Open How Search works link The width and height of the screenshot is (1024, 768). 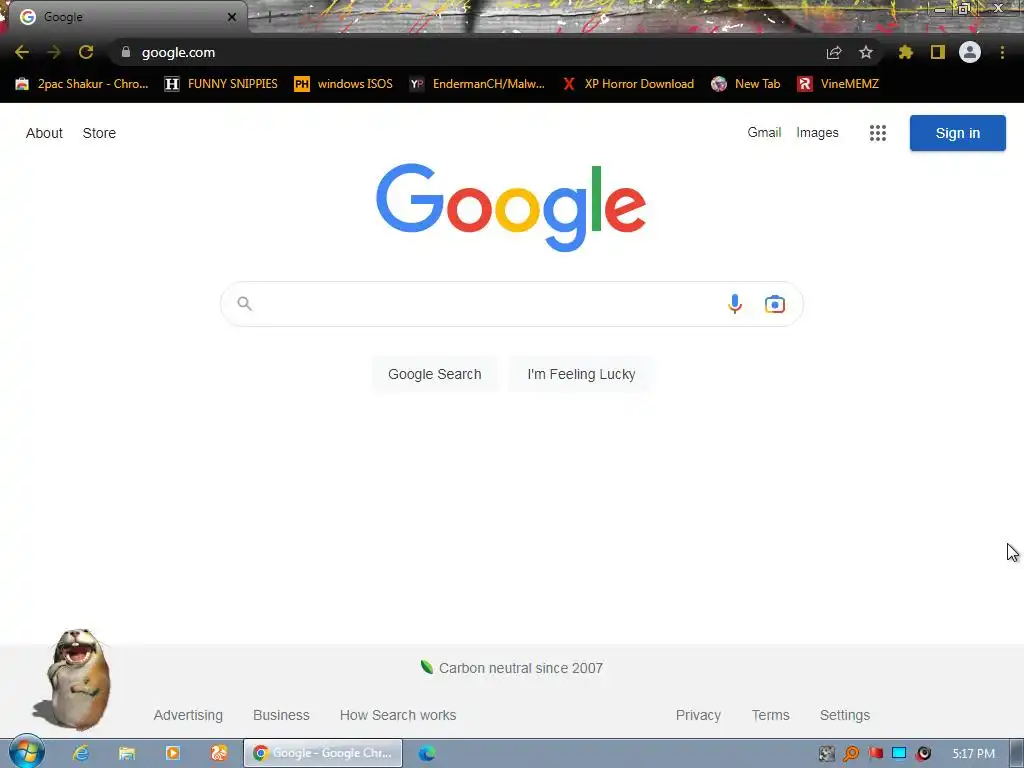398,715
